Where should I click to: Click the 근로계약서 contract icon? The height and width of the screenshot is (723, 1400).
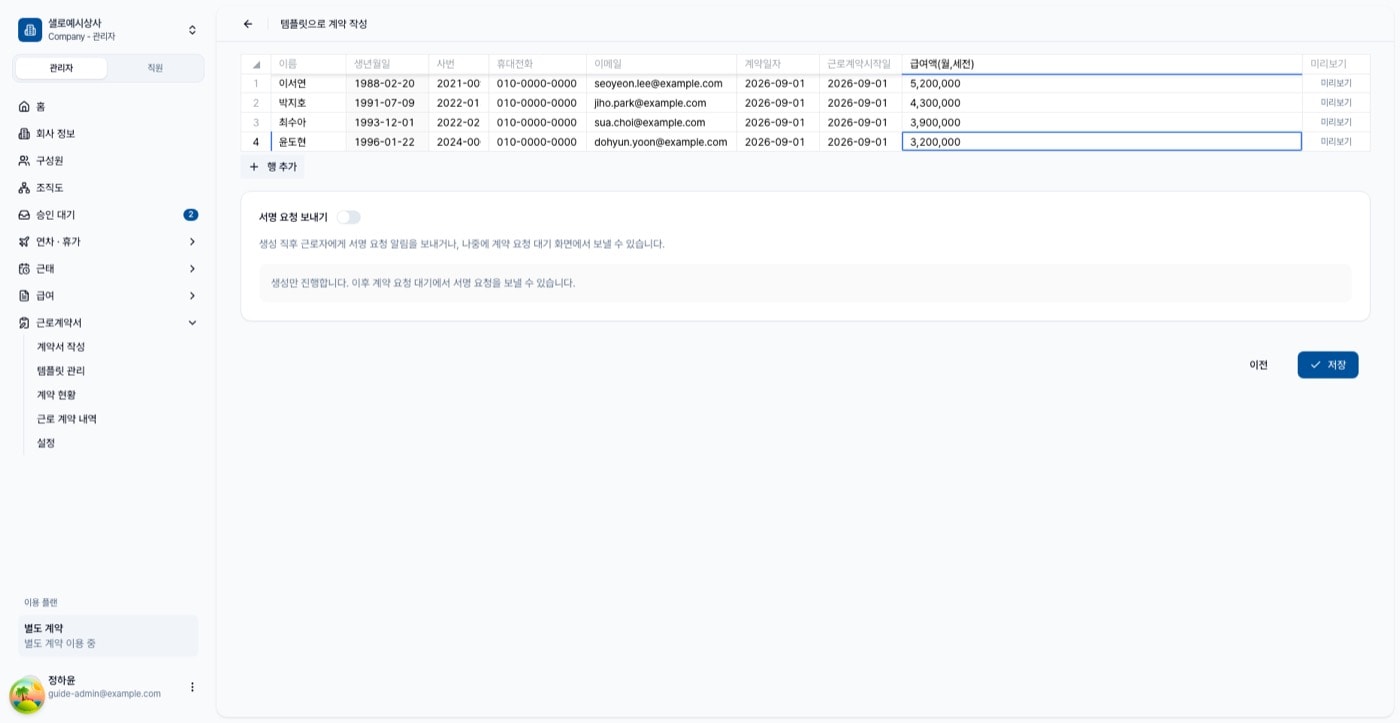click(x=25, y=322)
